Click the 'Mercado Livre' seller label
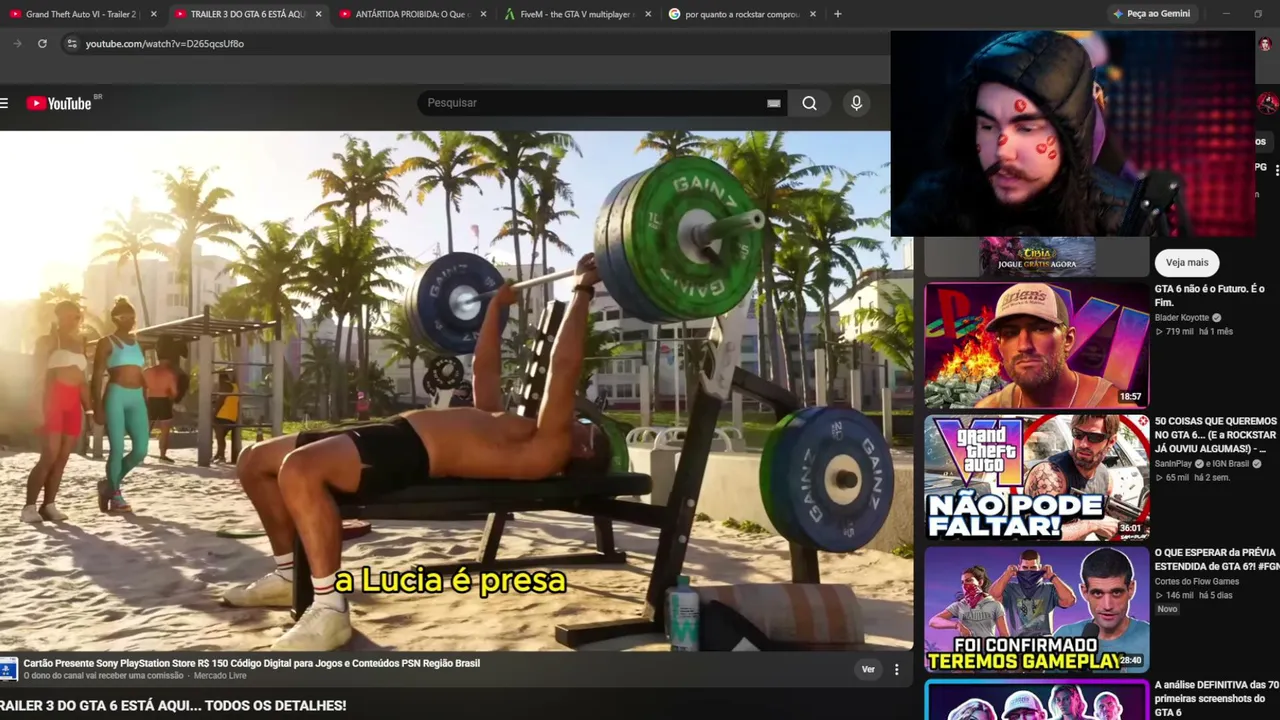 point(220,676)
